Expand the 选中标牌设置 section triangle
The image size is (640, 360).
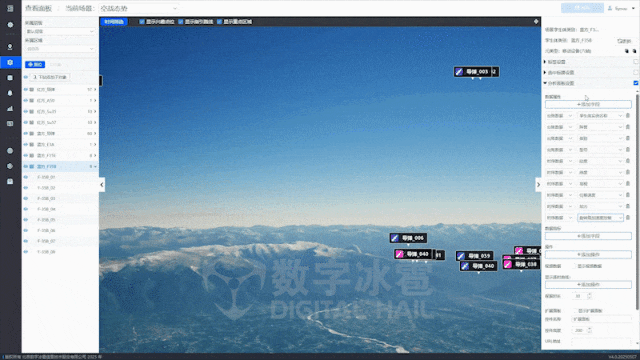545,72
